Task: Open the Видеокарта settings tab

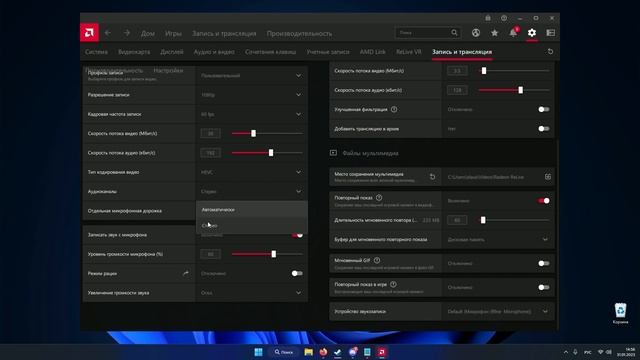Action: point(134,52)
